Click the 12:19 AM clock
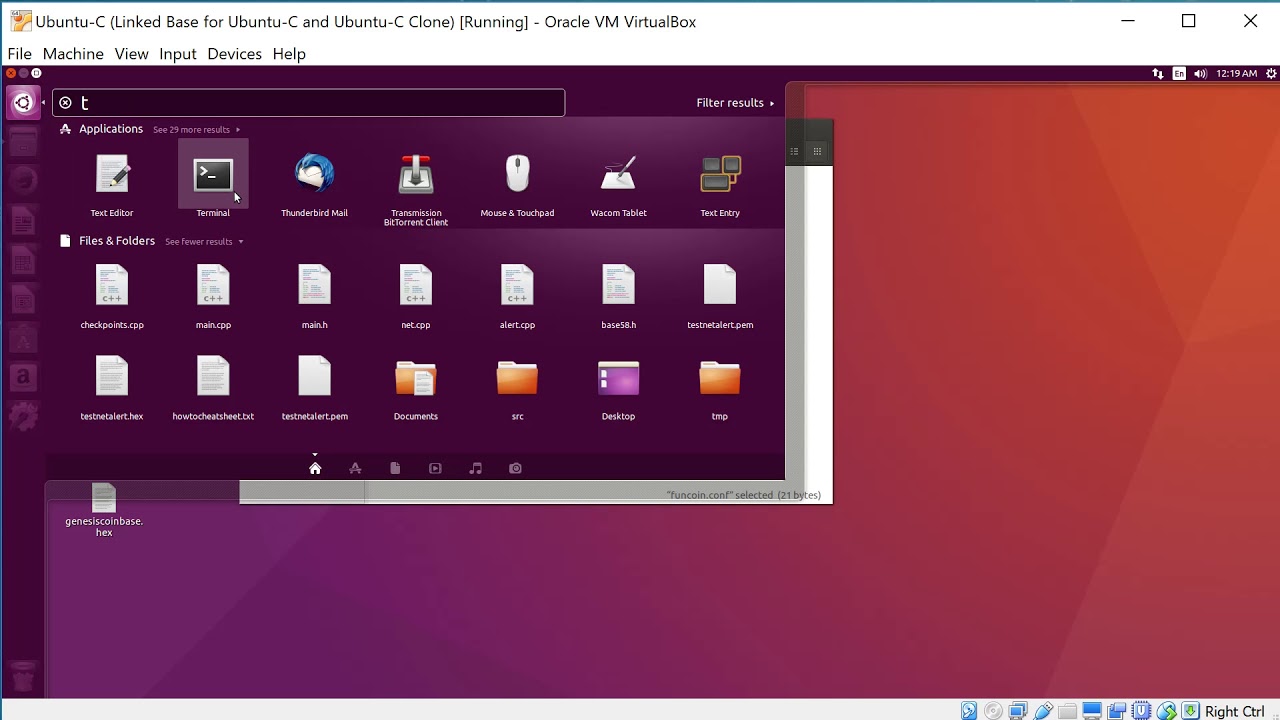 pyautogui.click(x=1237, y=73)
